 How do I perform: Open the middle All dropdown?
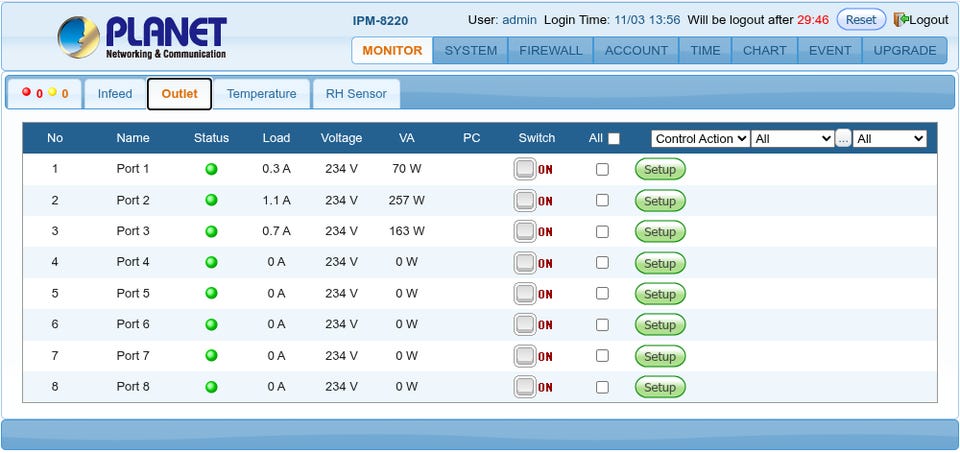pyautogui.click(x=792, y=139)
